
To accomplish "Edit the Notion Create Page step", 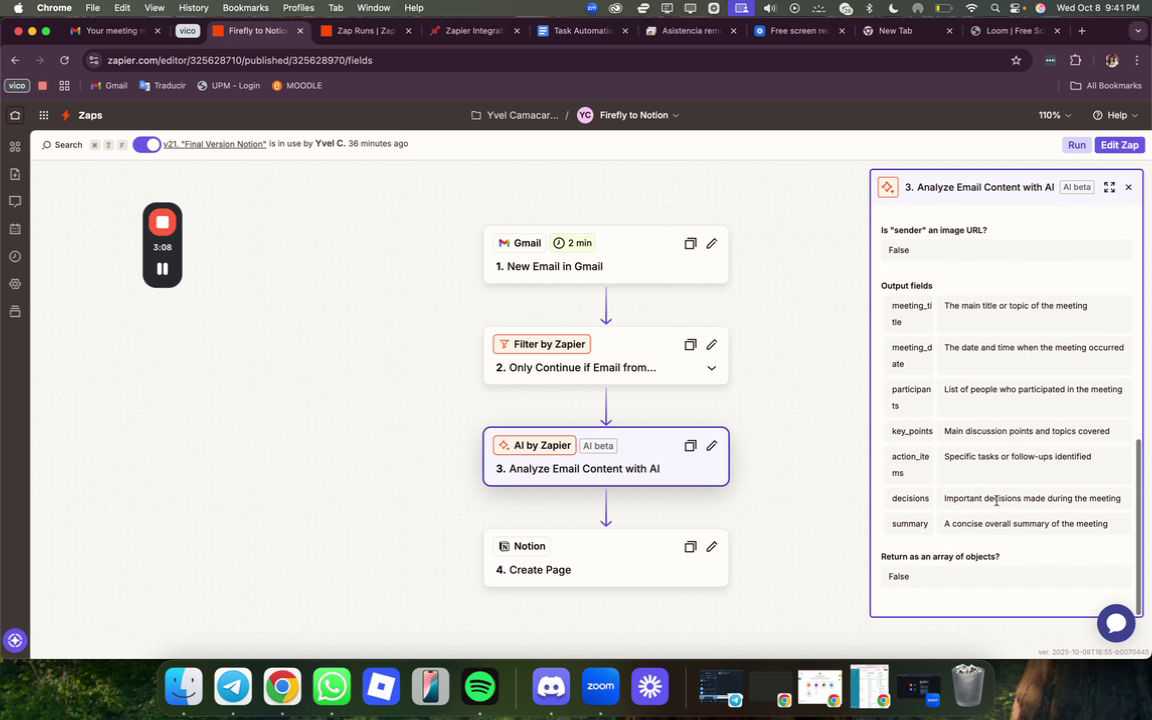I will (x=712, y=547).
